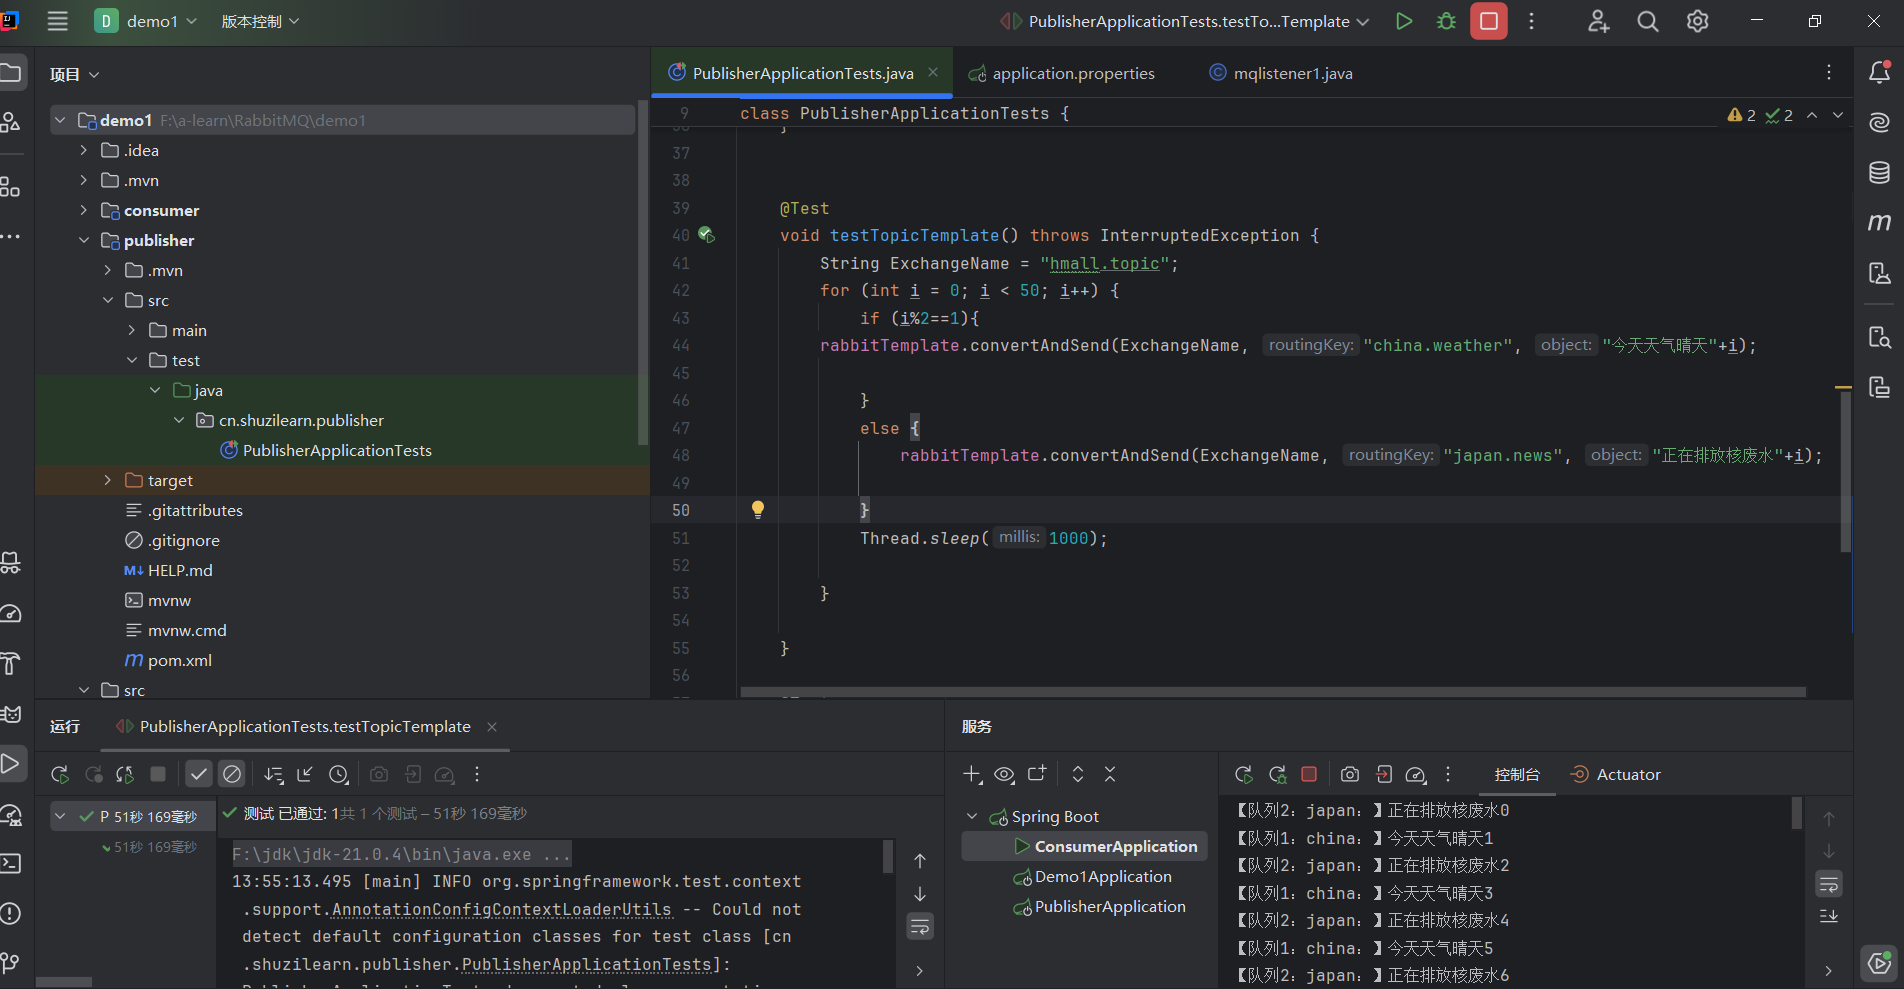Click the green Run button in top toolbar
The image size is (1904, 989).
(1404, 21)
